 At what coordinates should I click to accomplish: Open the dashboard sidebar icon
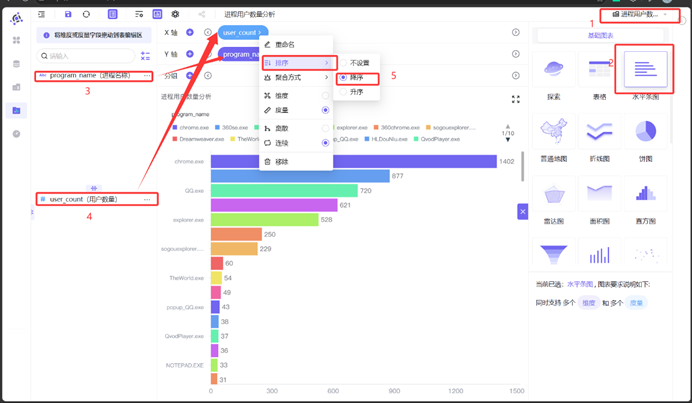pyautogui.click(x=16, y=87)
